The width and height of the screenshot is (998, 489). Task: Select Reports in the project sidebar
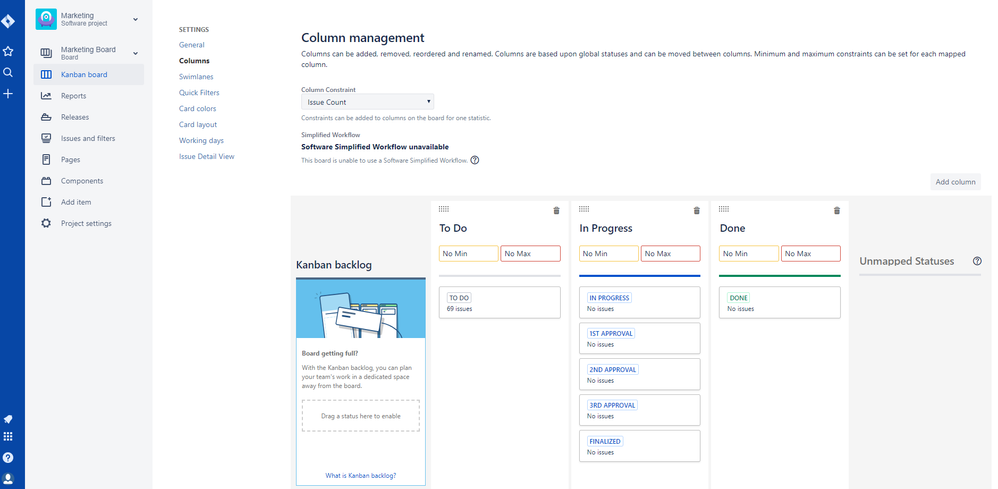[x=73, y=96]
